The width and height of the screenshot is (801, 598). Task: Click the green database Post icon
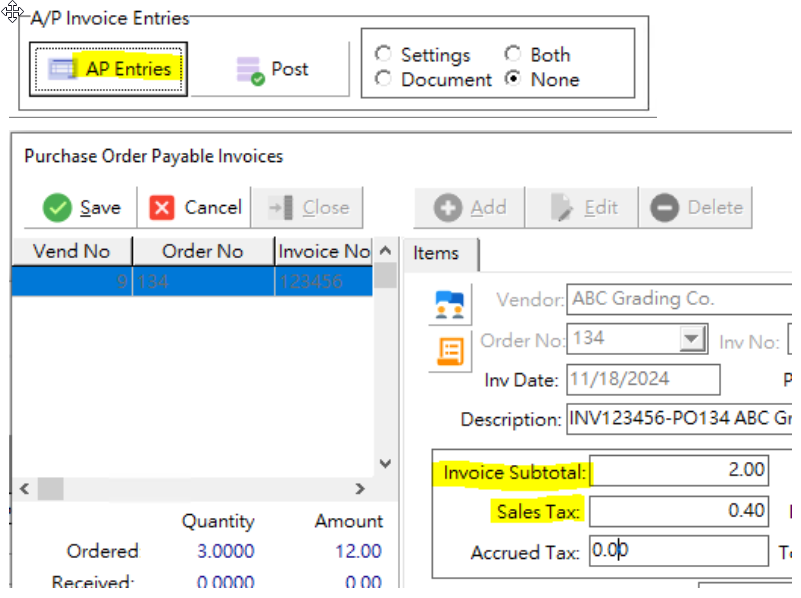pos(250,70)
